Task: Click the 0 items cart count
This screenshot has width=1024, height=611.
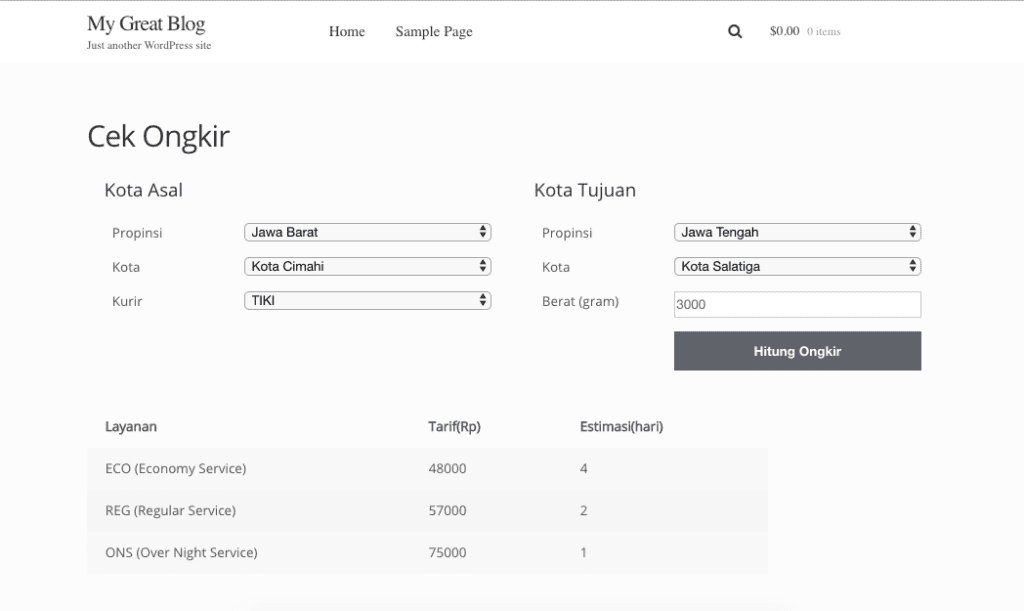Action: 824,31
